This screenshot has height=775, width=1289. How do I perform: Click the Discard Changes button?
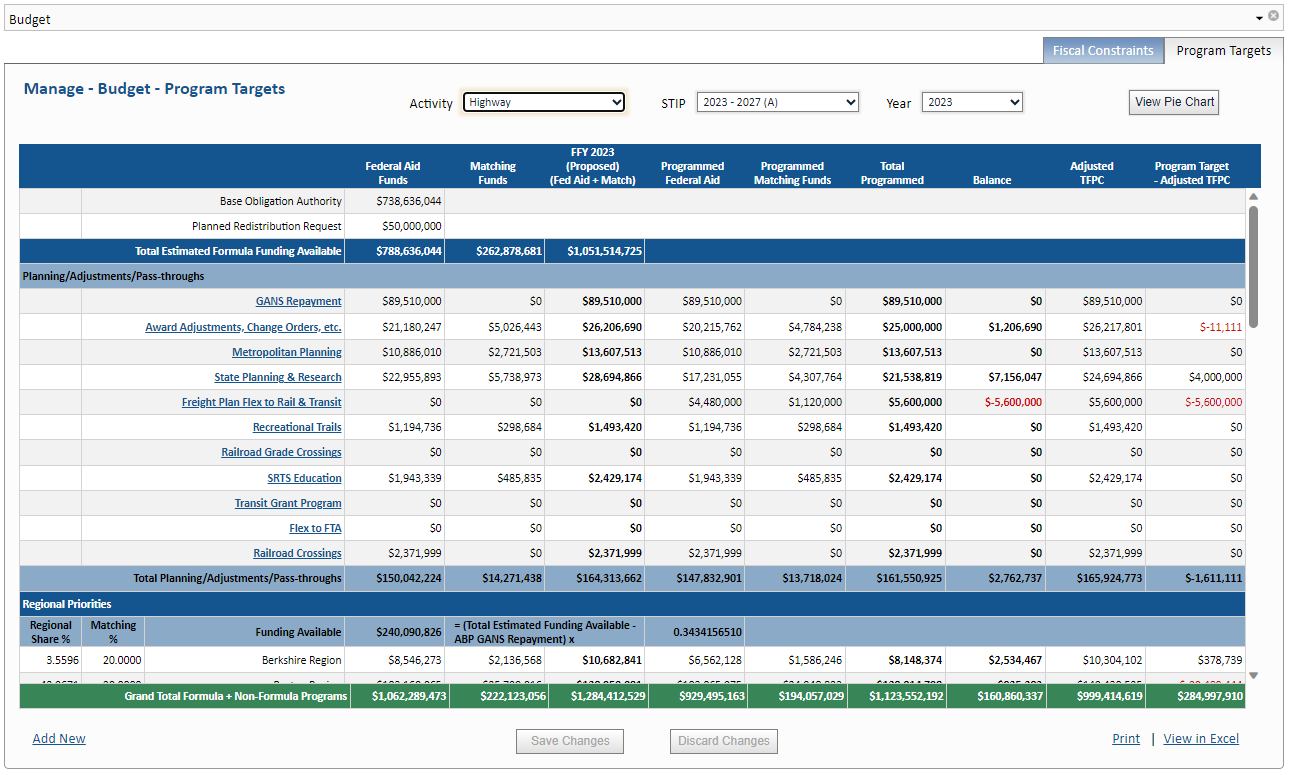click(723, 741)
